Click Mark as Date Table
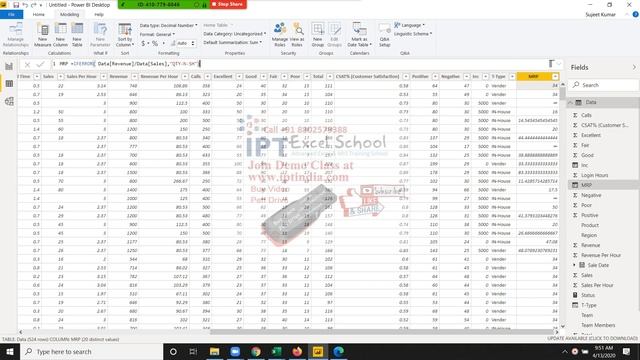The image size is (640, 360). 360,35
